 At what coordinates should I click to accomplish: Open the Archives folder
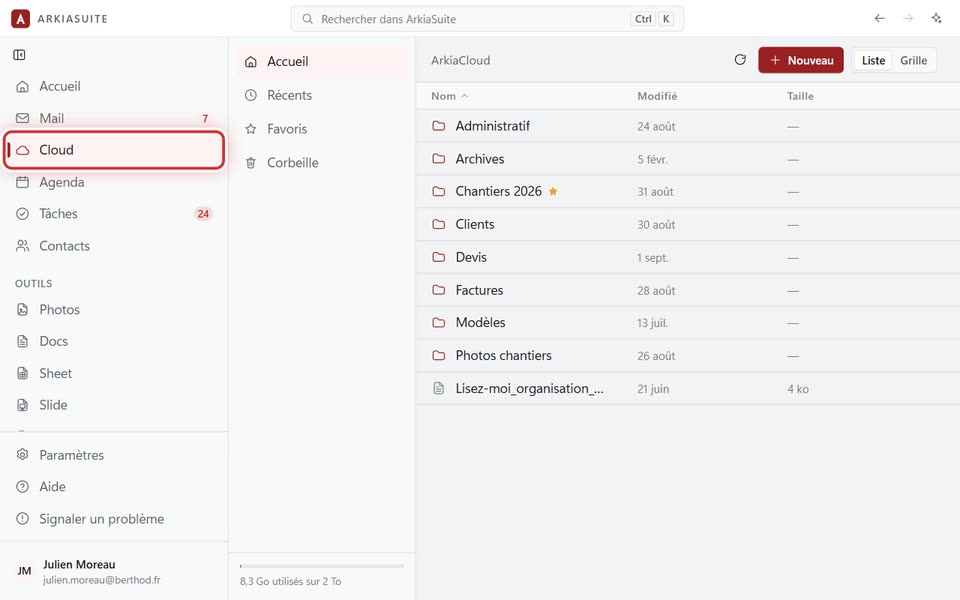[x=688, y=159]
